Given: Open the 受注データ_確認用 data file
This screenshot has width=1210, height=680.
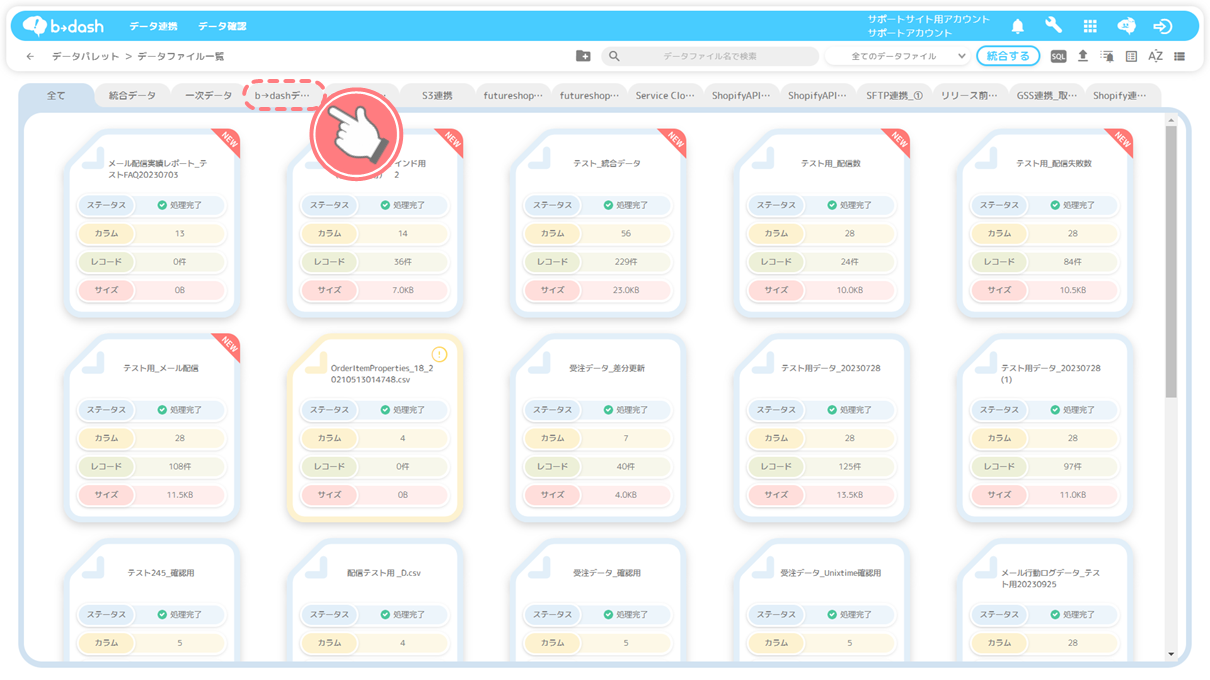Looking at the screenshot, I should [598, 600].
